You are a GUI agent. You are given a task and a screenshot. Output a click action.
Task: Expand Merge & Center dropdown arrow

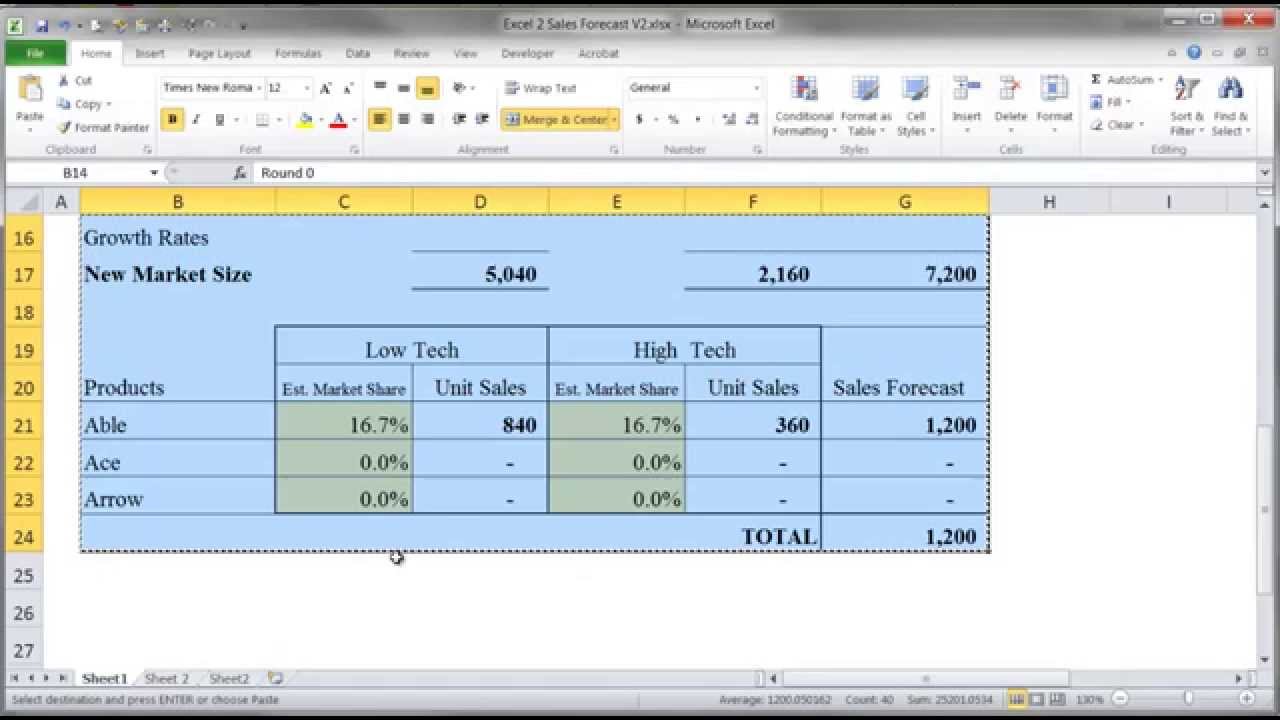(614, 120)
